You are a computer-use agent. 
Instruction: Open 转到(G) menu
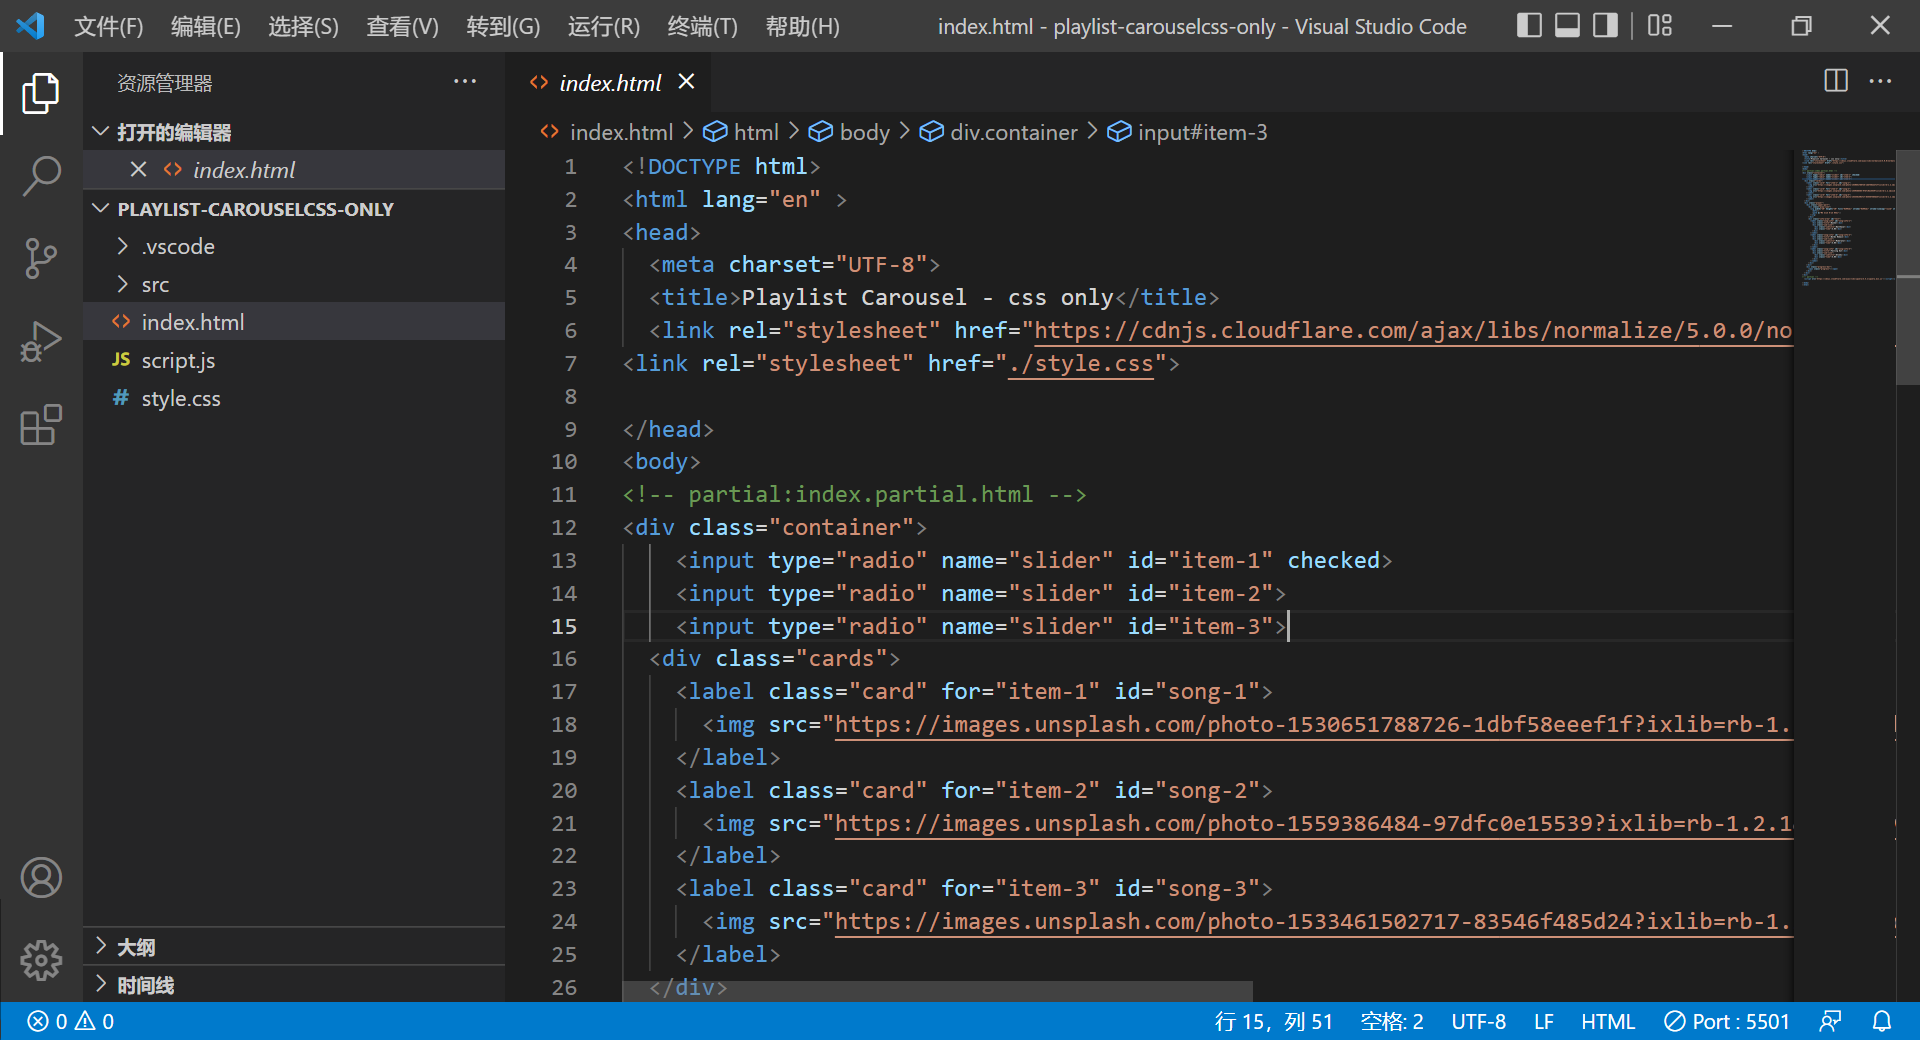click(x=503, y=27)
